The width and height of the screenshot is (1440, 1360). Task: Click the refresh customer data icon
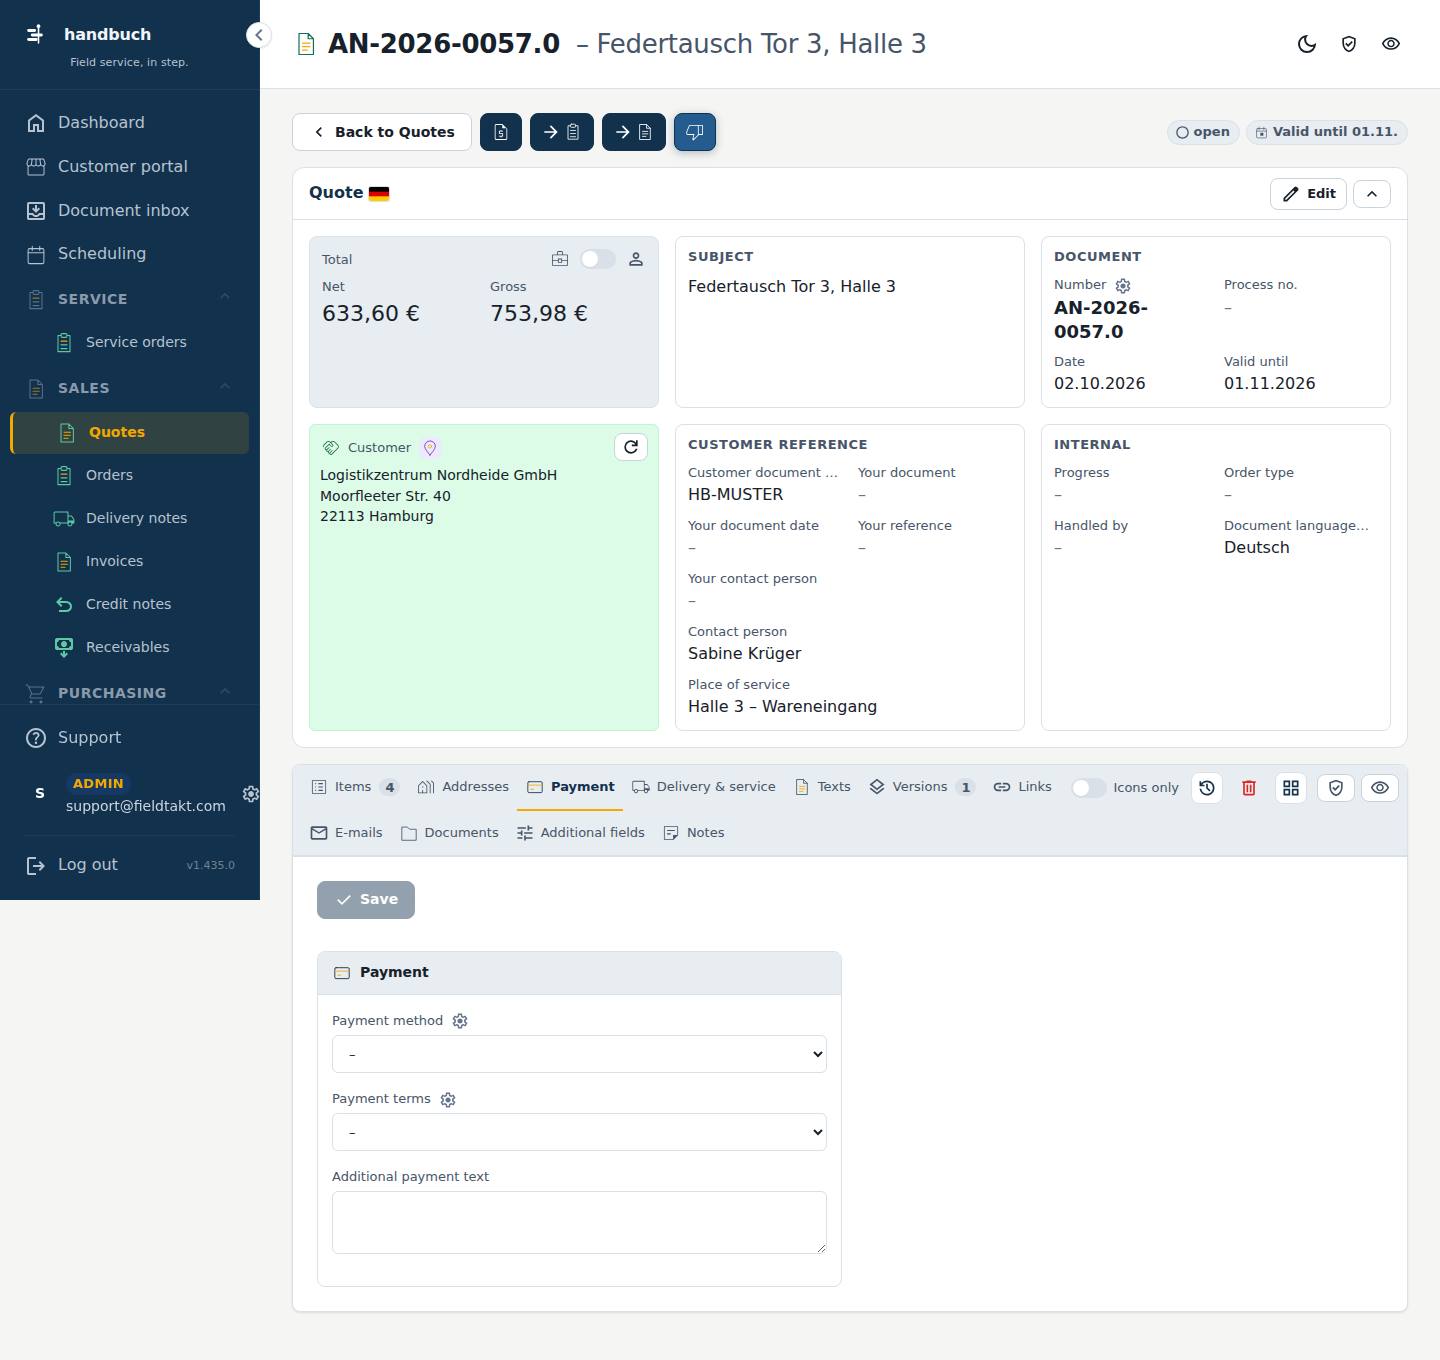631,447
